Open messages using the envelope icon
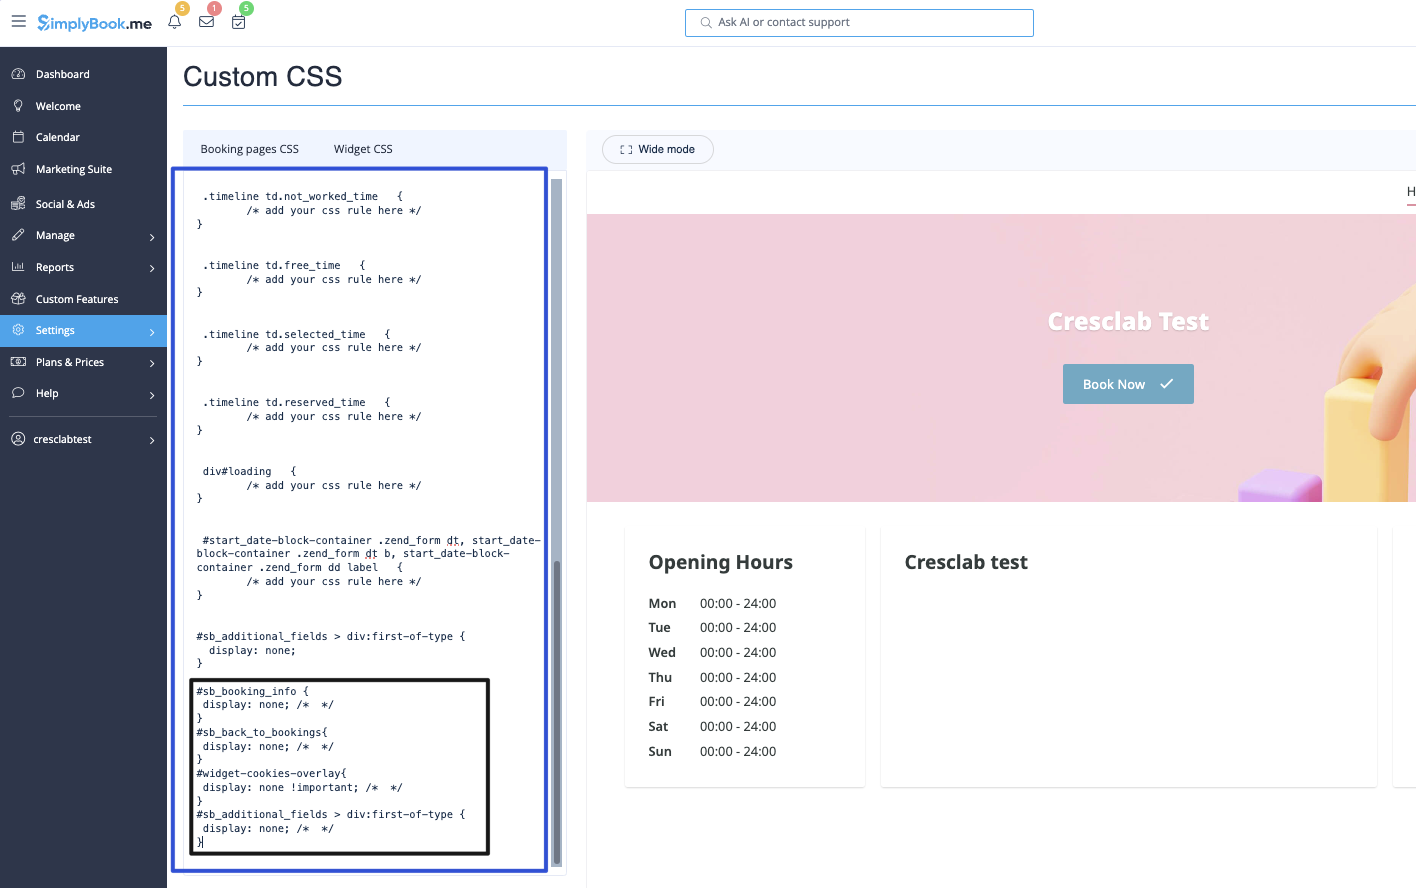Image resolution: width=1416 pixels, height=888 pixels. coord(206,21)
